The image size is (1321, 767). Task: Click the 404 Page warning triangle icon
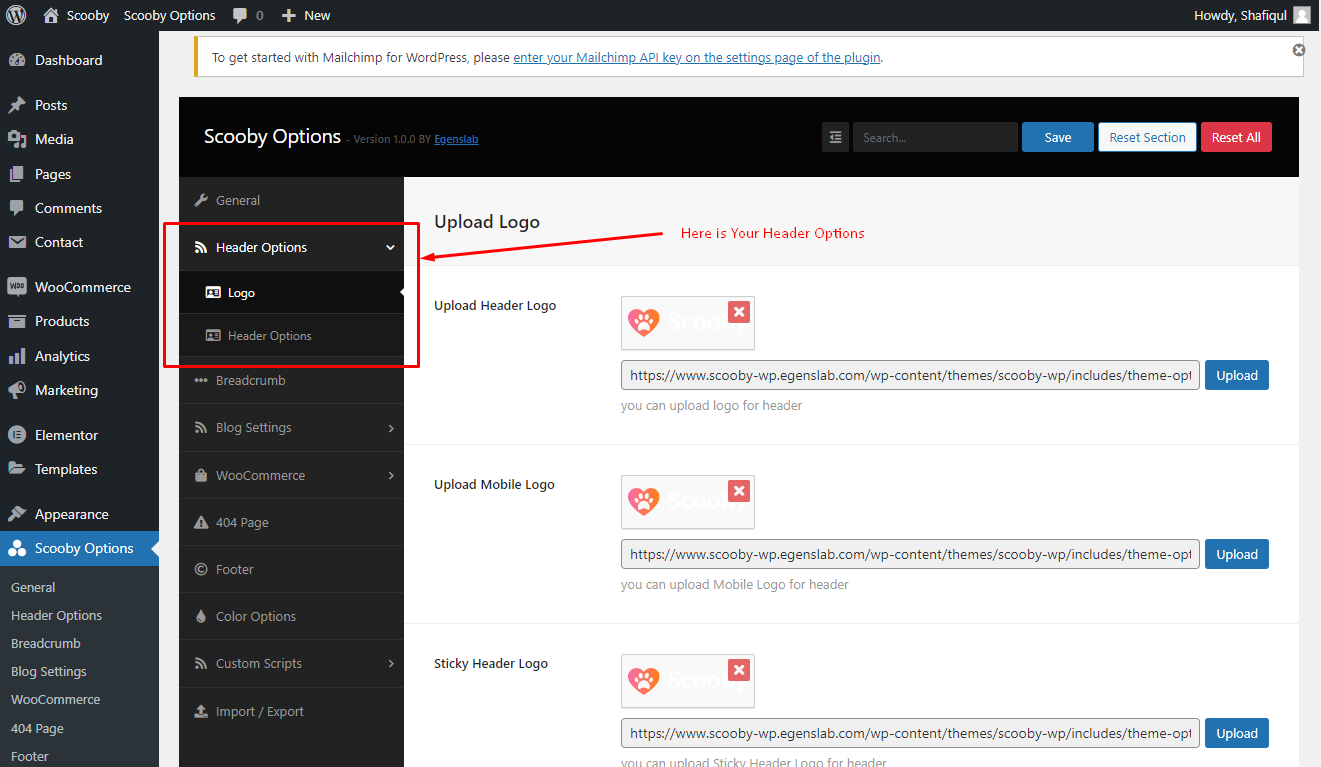pyautogui.click(x=201, y=522)
